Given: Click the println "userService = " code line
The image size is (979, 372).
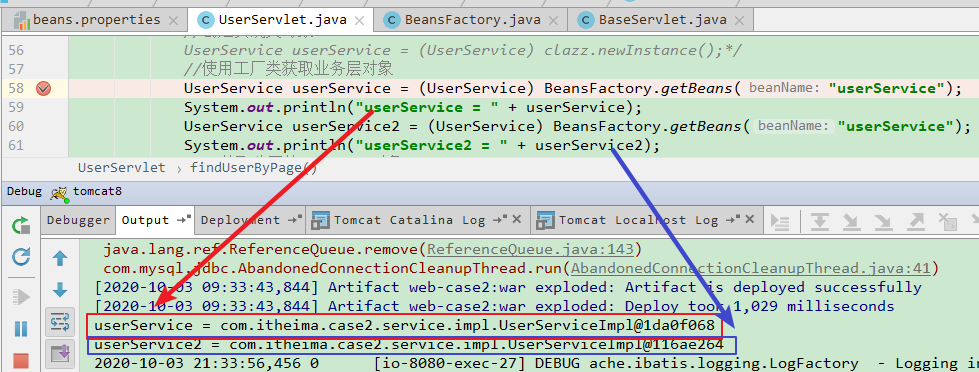Looking at the screenshot, I should click(413, 107).
